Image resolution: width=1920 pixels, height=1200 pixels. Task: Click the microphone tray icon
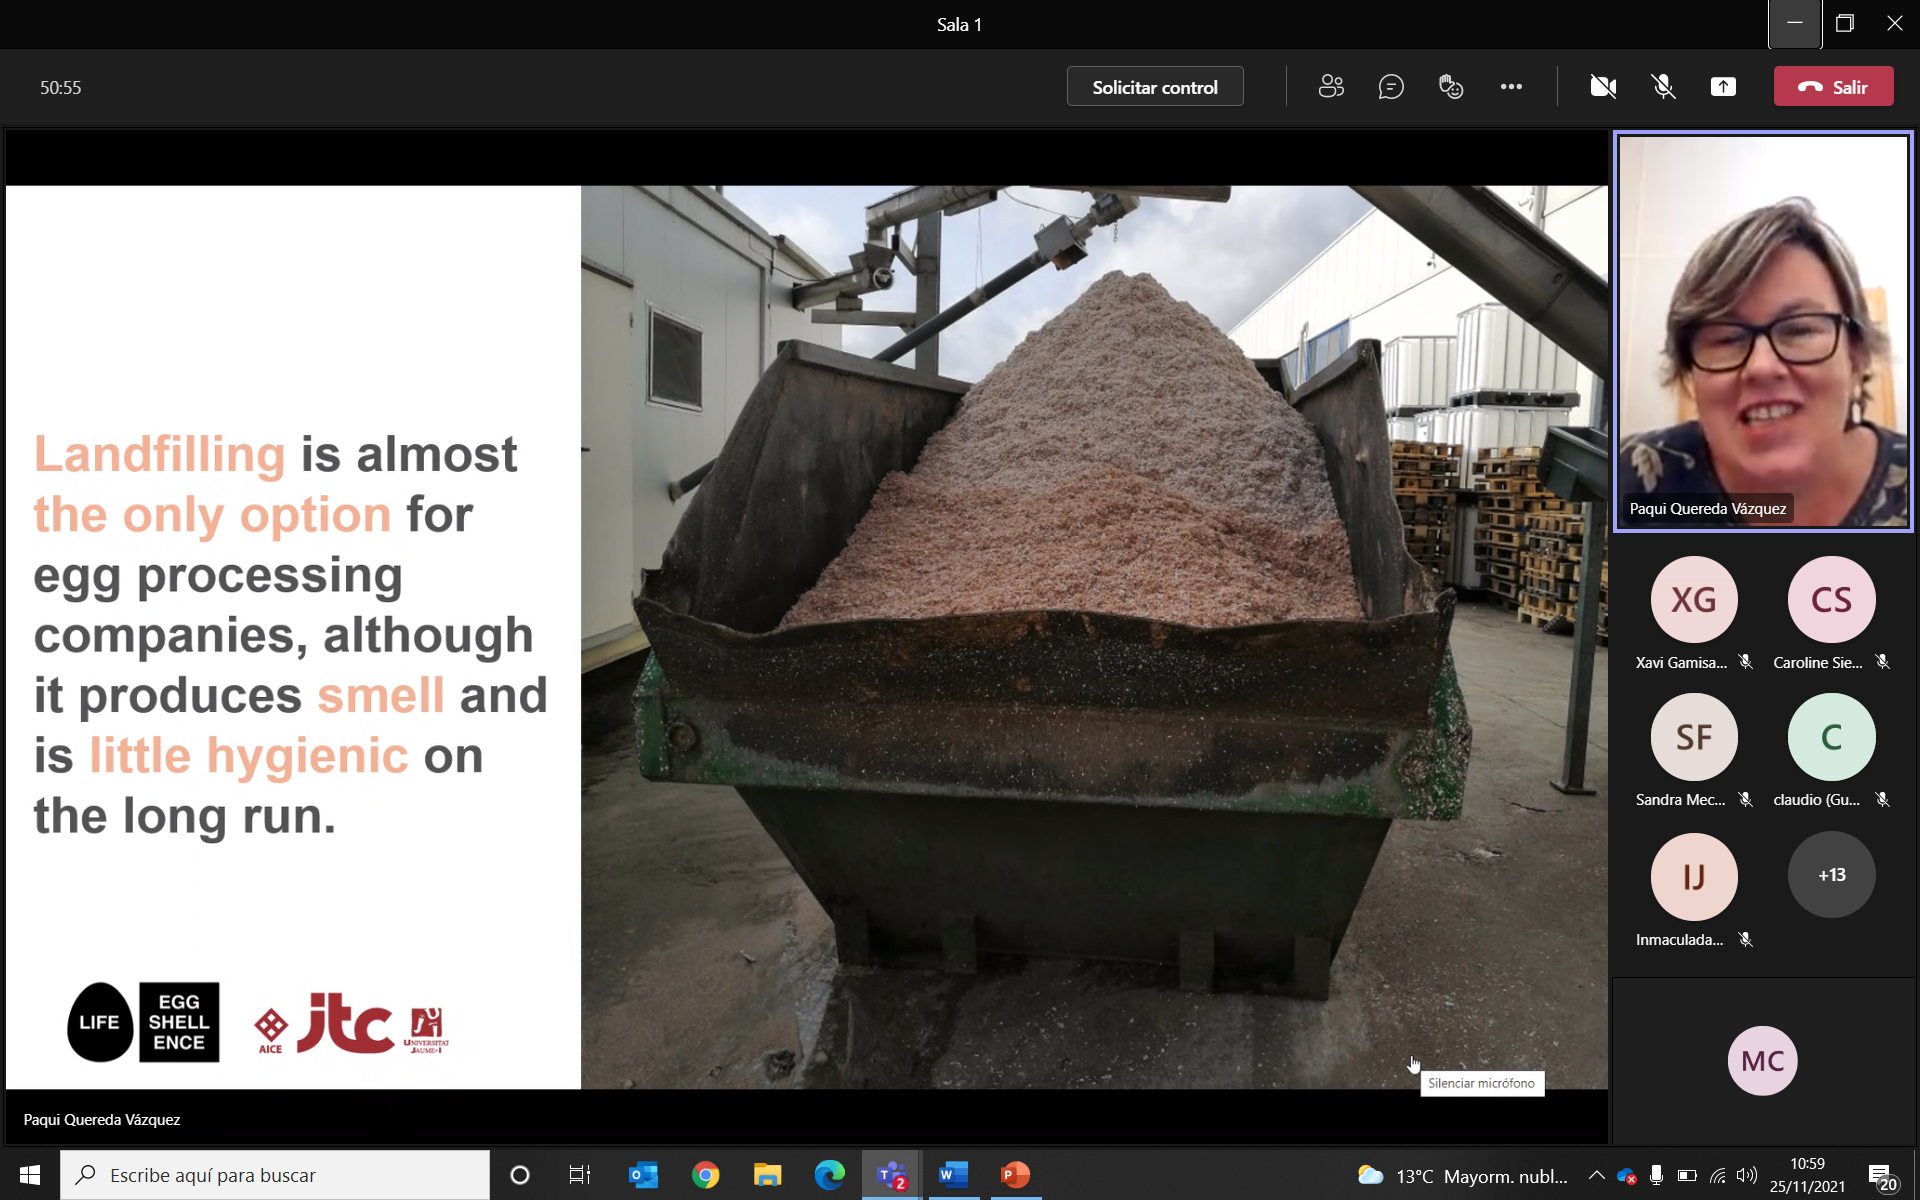click(x=1656, y=1175)
